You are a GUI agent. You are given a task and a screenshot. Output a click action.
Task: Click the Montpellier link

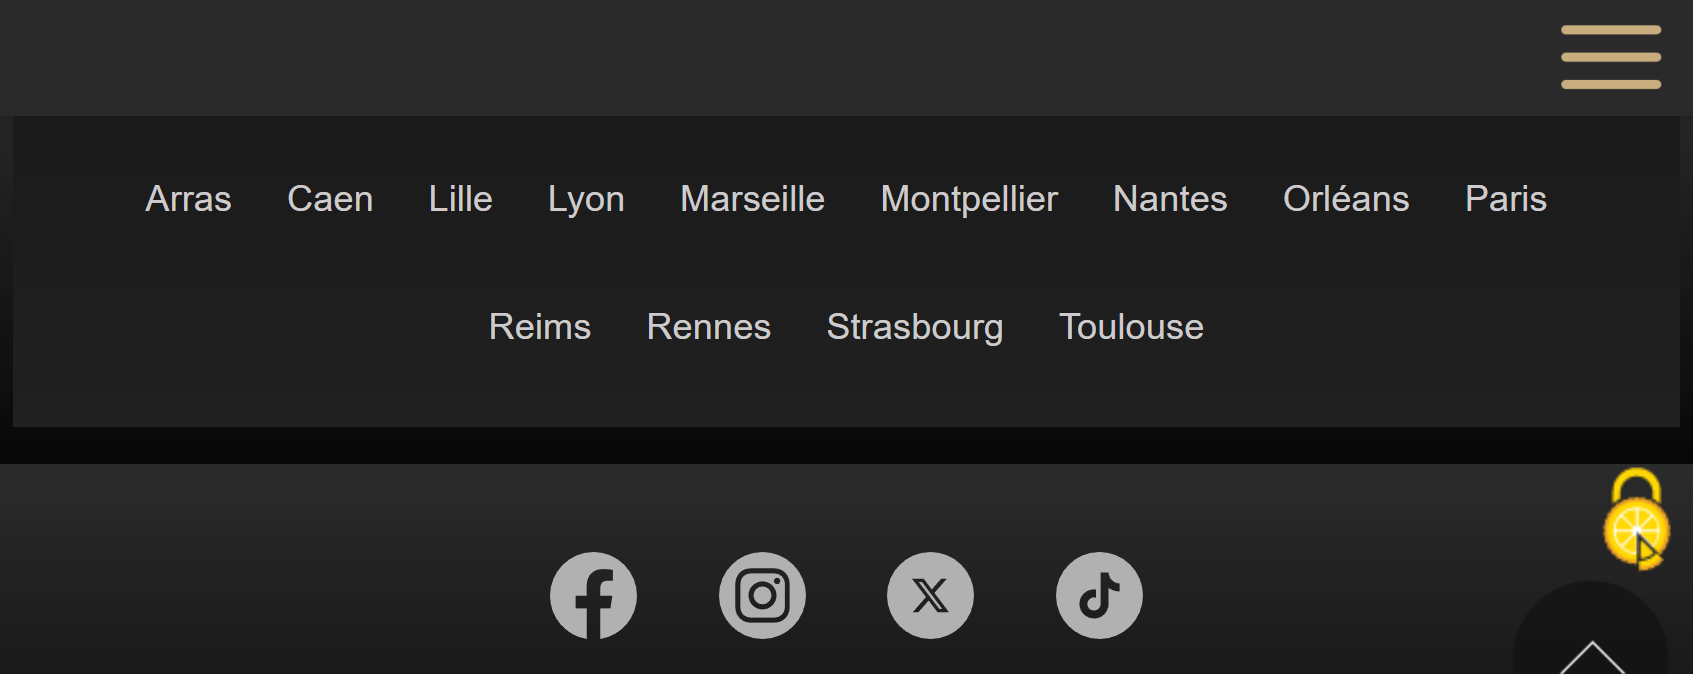pos(968,199)
